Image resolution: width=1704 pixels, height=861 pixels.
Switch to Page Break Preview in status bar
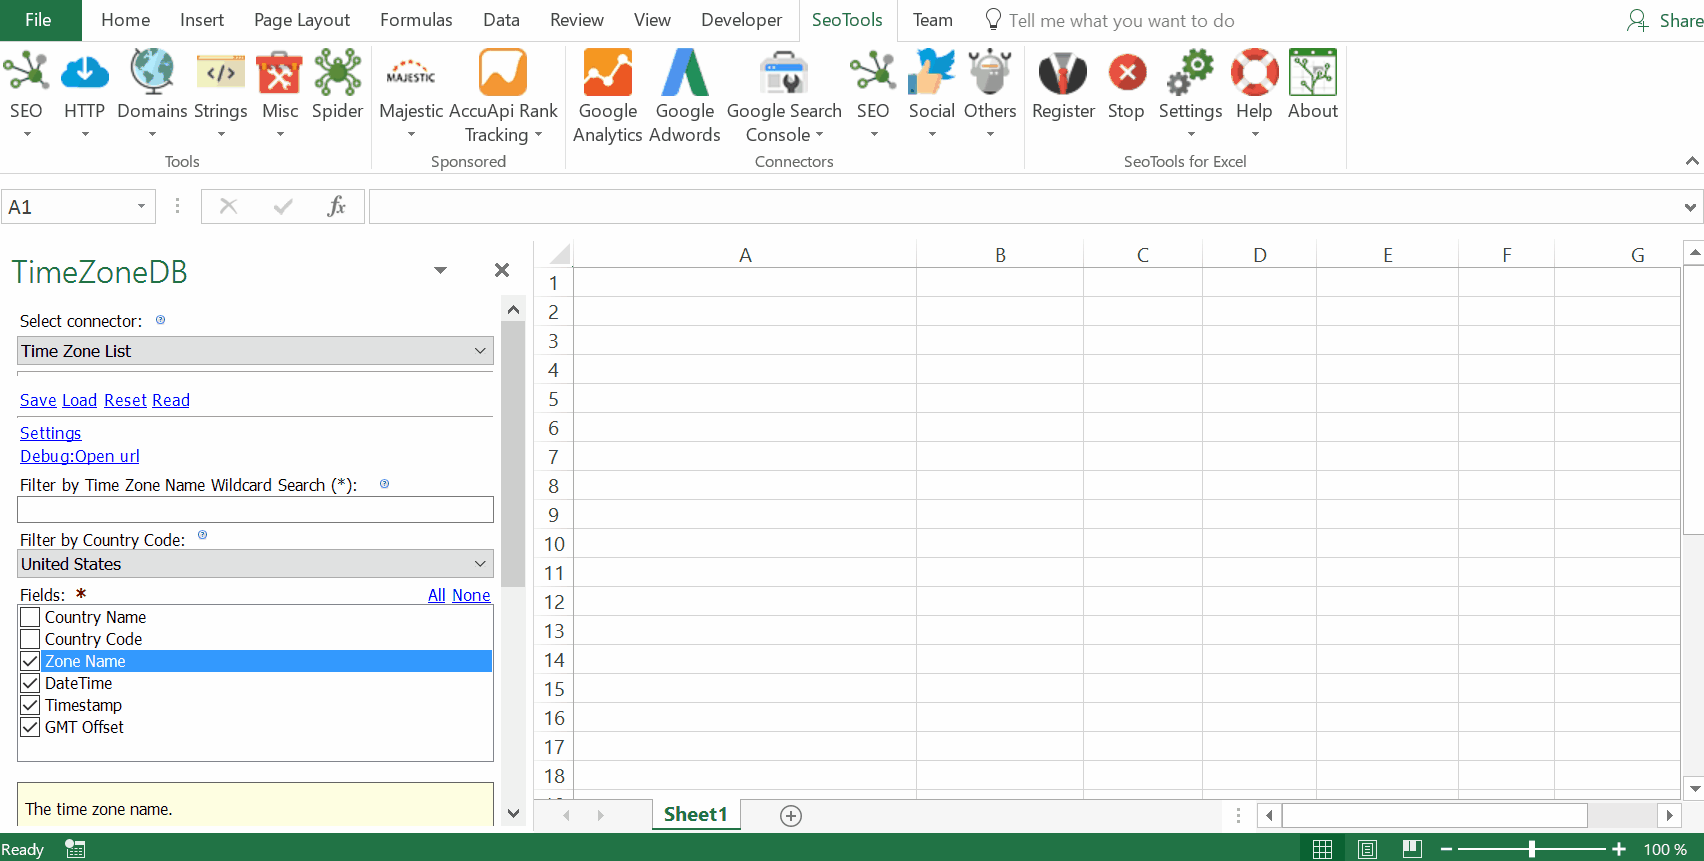(x=1412, y=849)
